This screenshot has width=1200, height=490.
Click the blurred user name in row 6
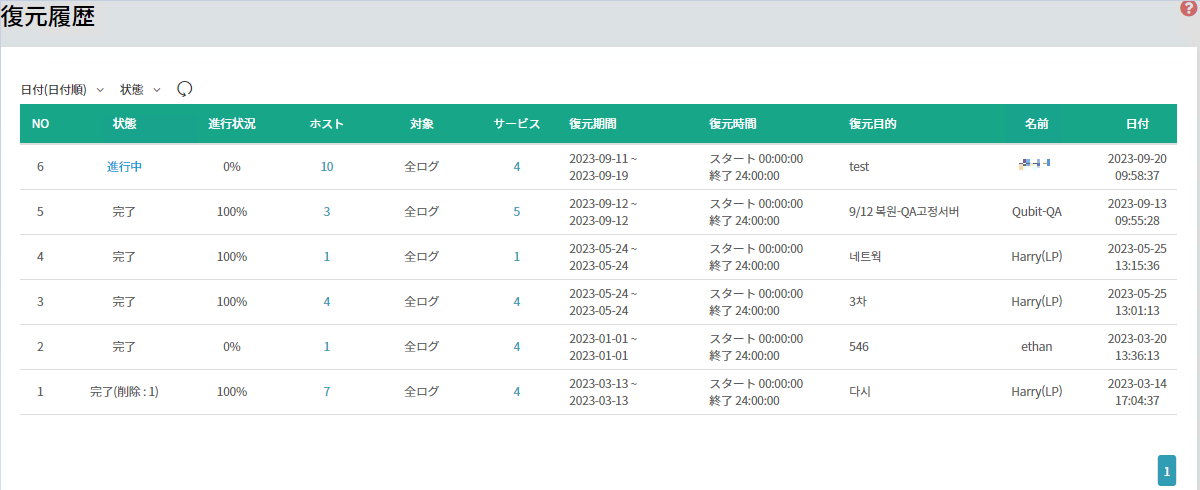tap(1035, 164)
